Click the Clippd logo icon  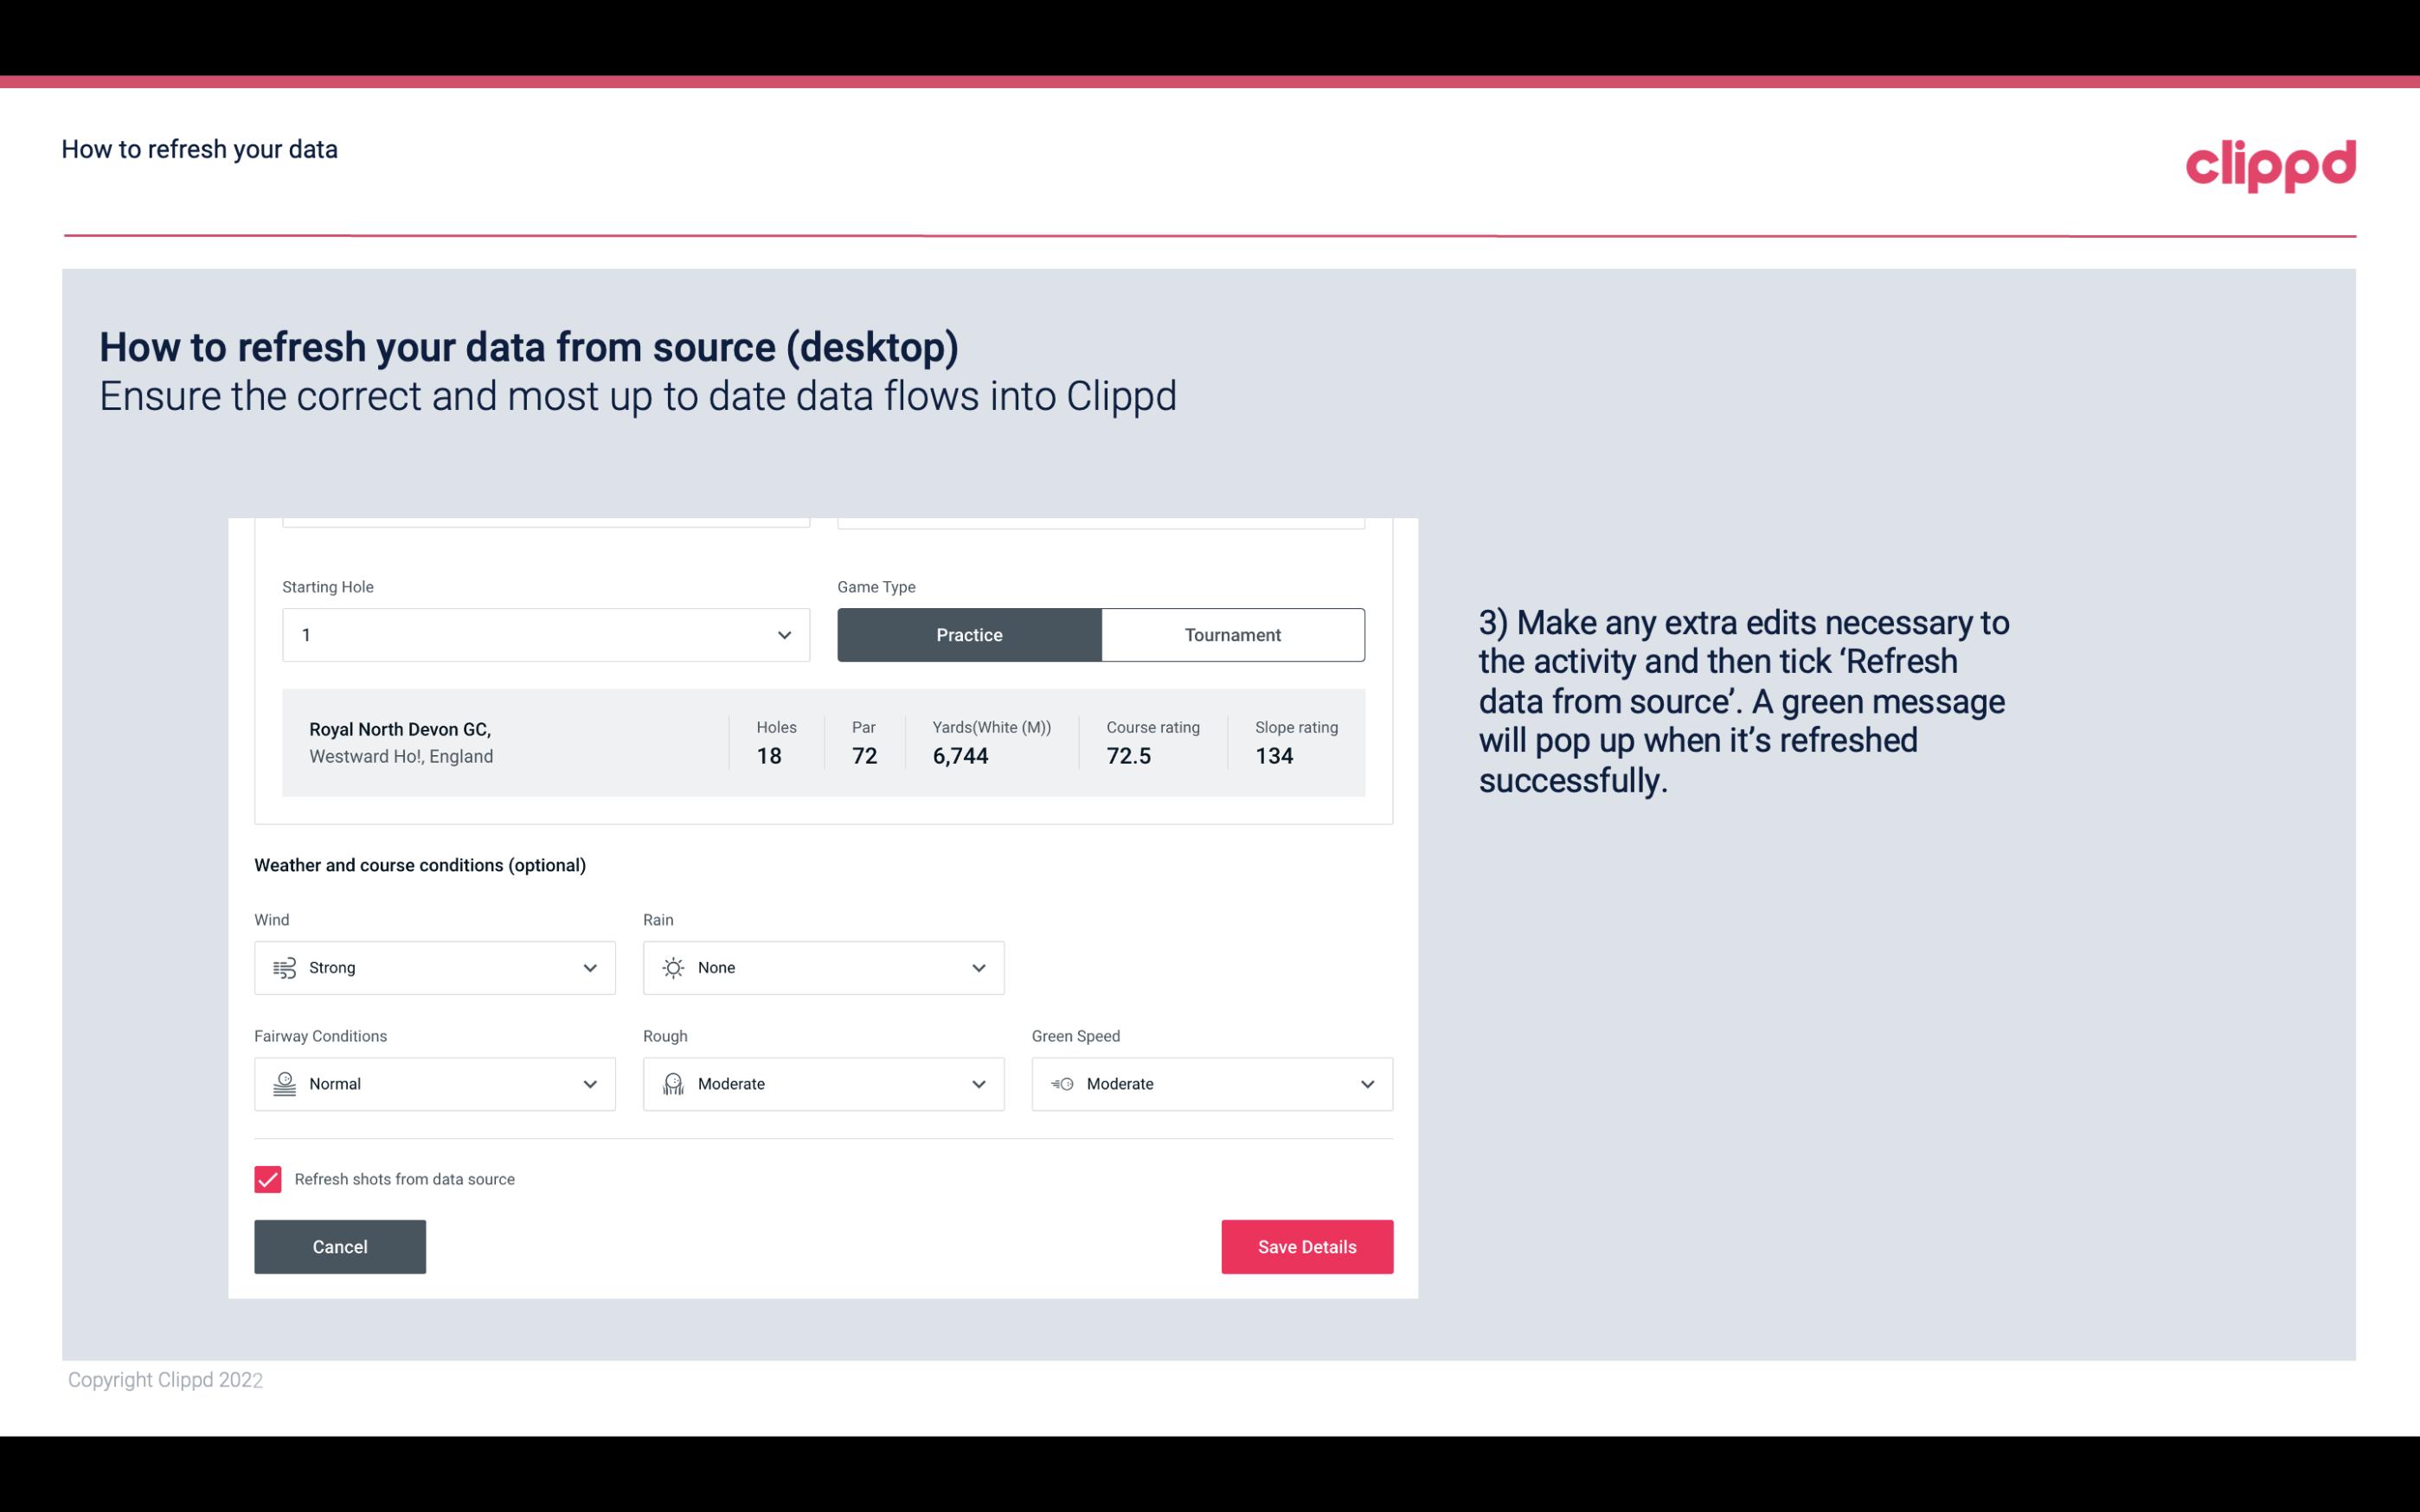point(2270,162)
